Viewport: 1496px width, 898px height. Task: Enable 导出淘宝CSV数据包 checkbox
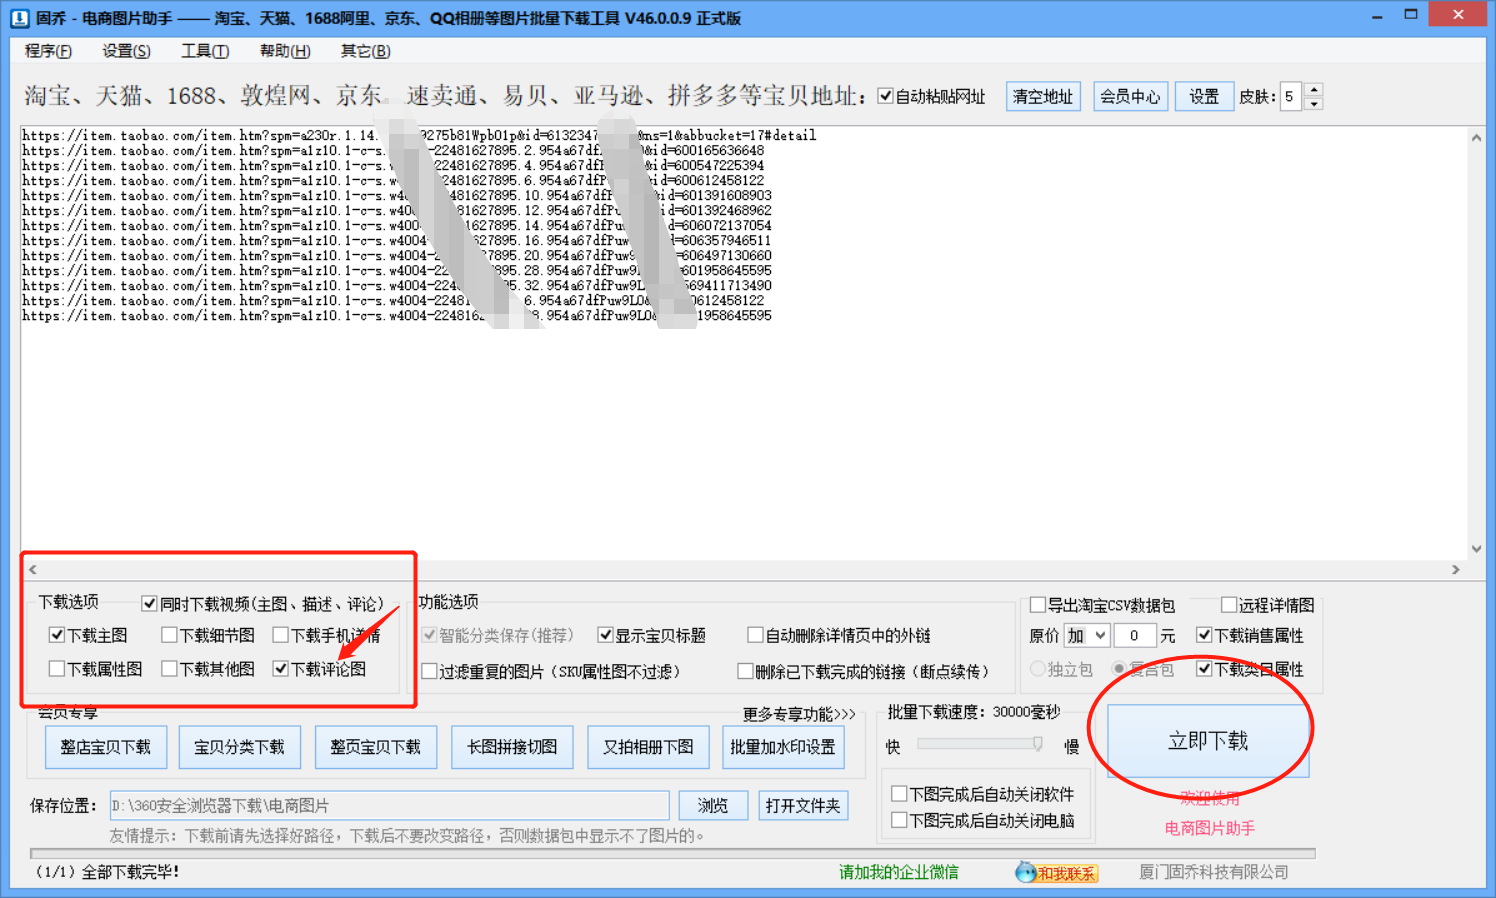(1038, 605)
